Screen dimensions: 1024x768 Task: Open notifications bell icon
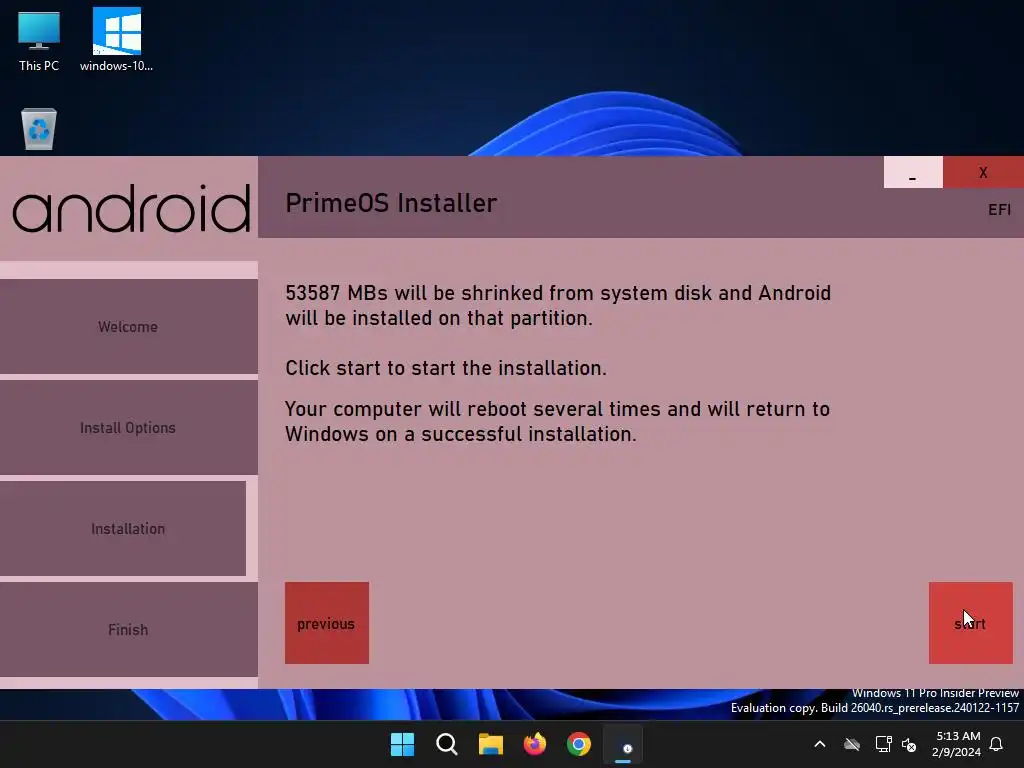coord(997,744)
